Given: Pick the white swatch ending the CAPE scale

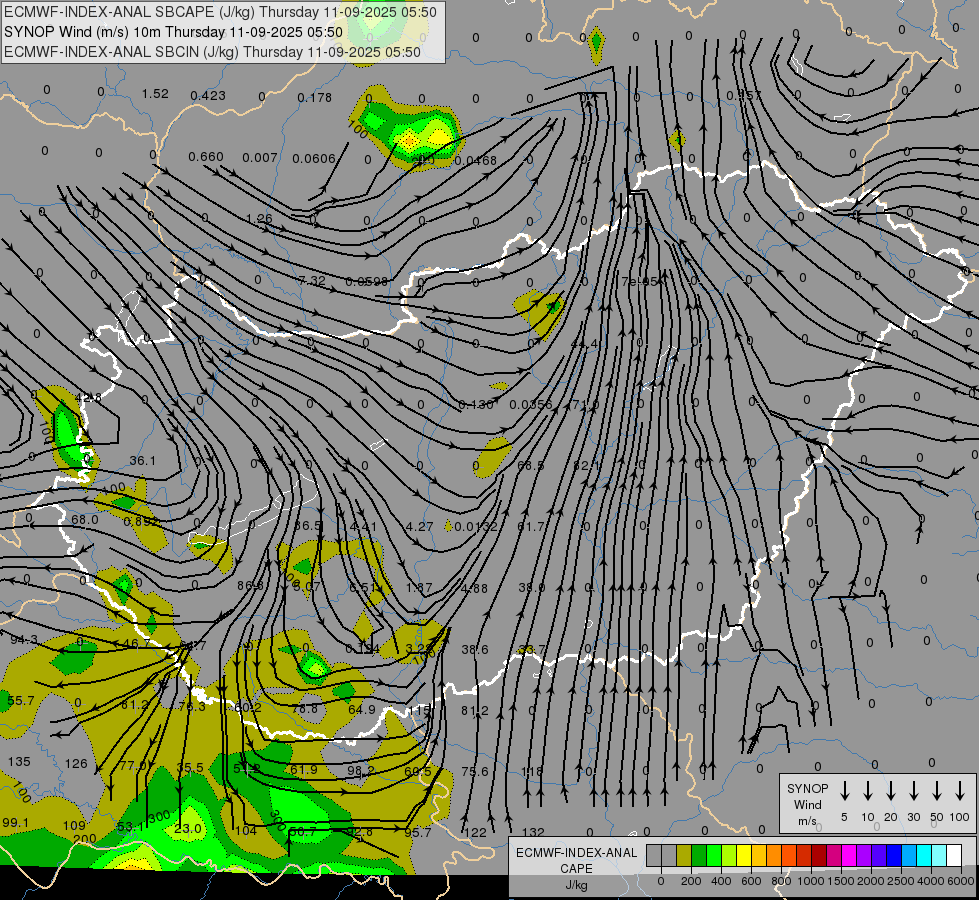Looking at the screenshot, I should click(954, 855).
